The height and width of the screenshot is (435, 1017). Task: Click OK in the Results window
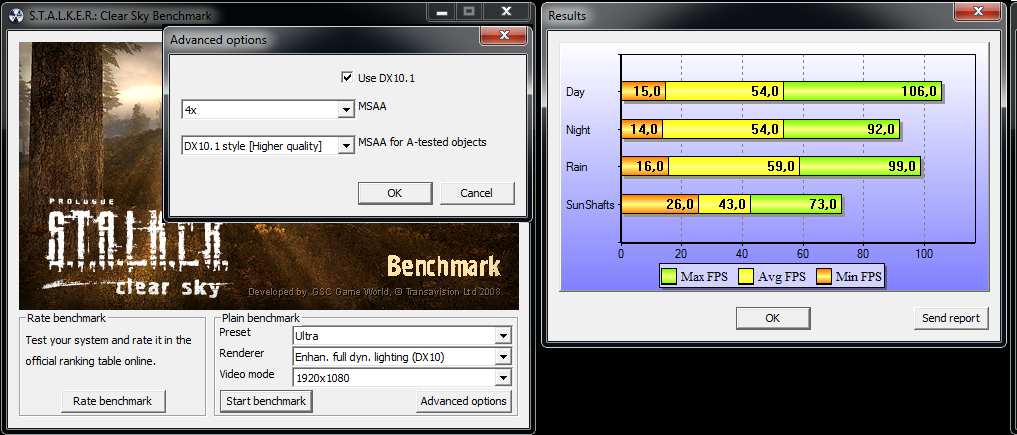pyautogui.click(x=772, y=318)
